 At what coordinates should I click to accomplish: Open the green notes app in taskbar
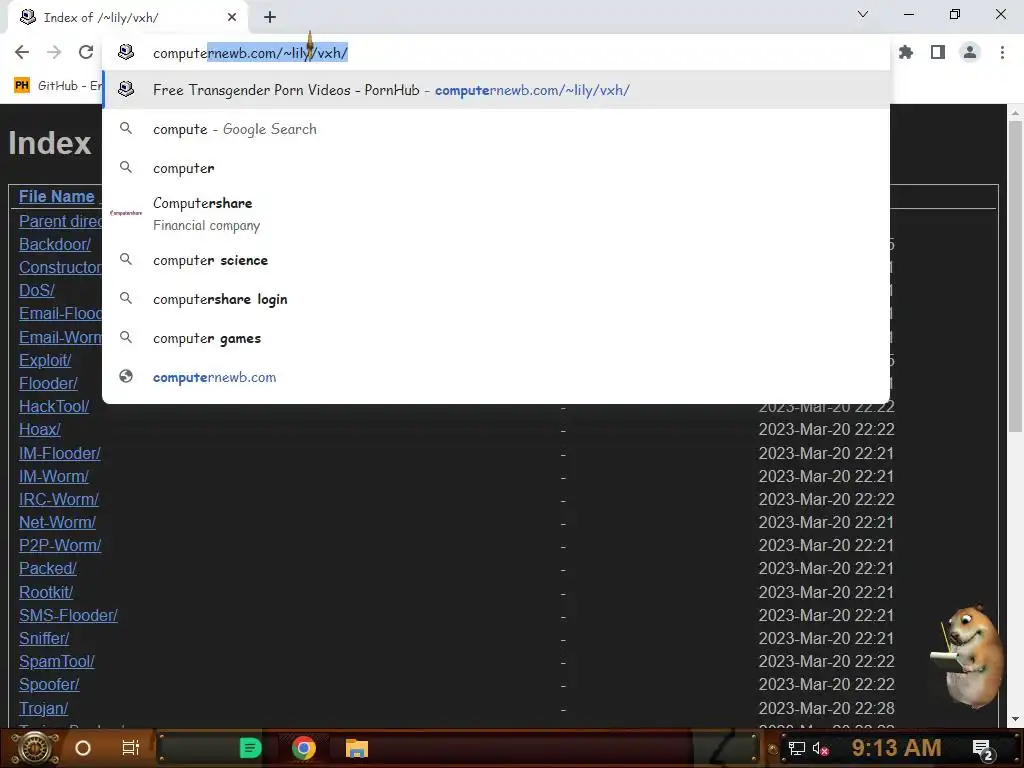tap(250, 748)
